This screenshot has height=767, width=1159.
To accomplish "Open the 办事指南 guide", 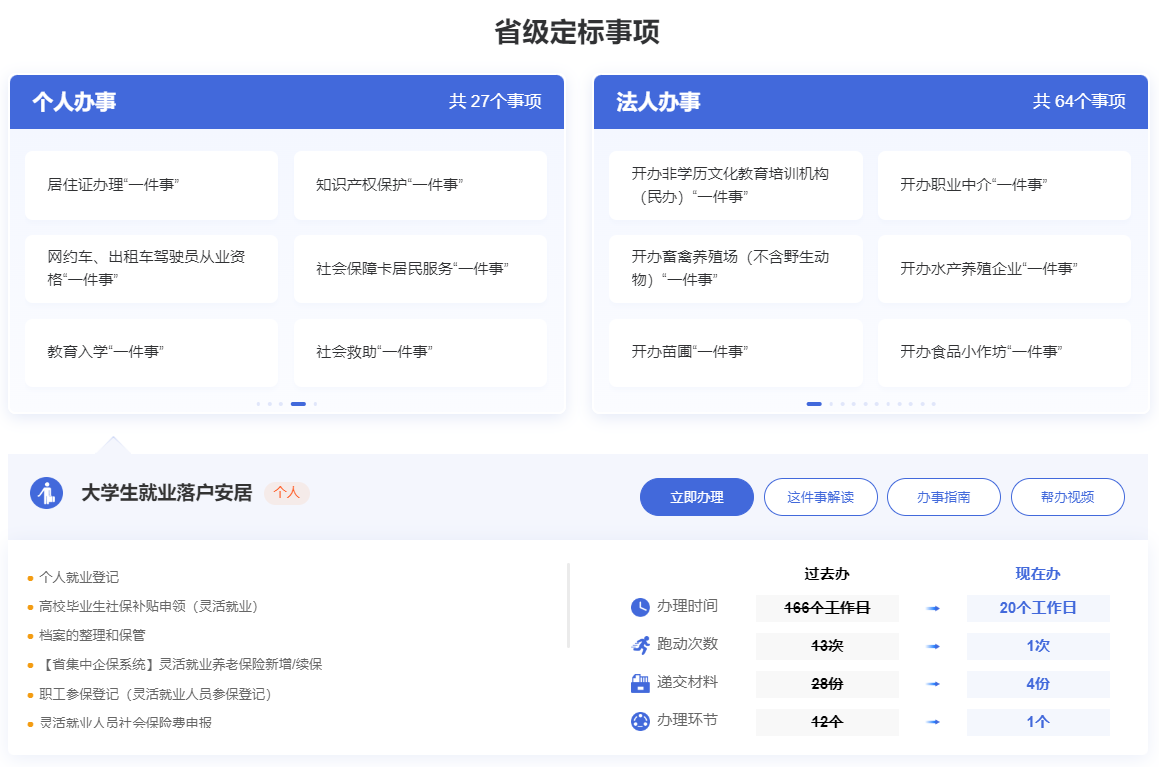I will click(943, 497).
